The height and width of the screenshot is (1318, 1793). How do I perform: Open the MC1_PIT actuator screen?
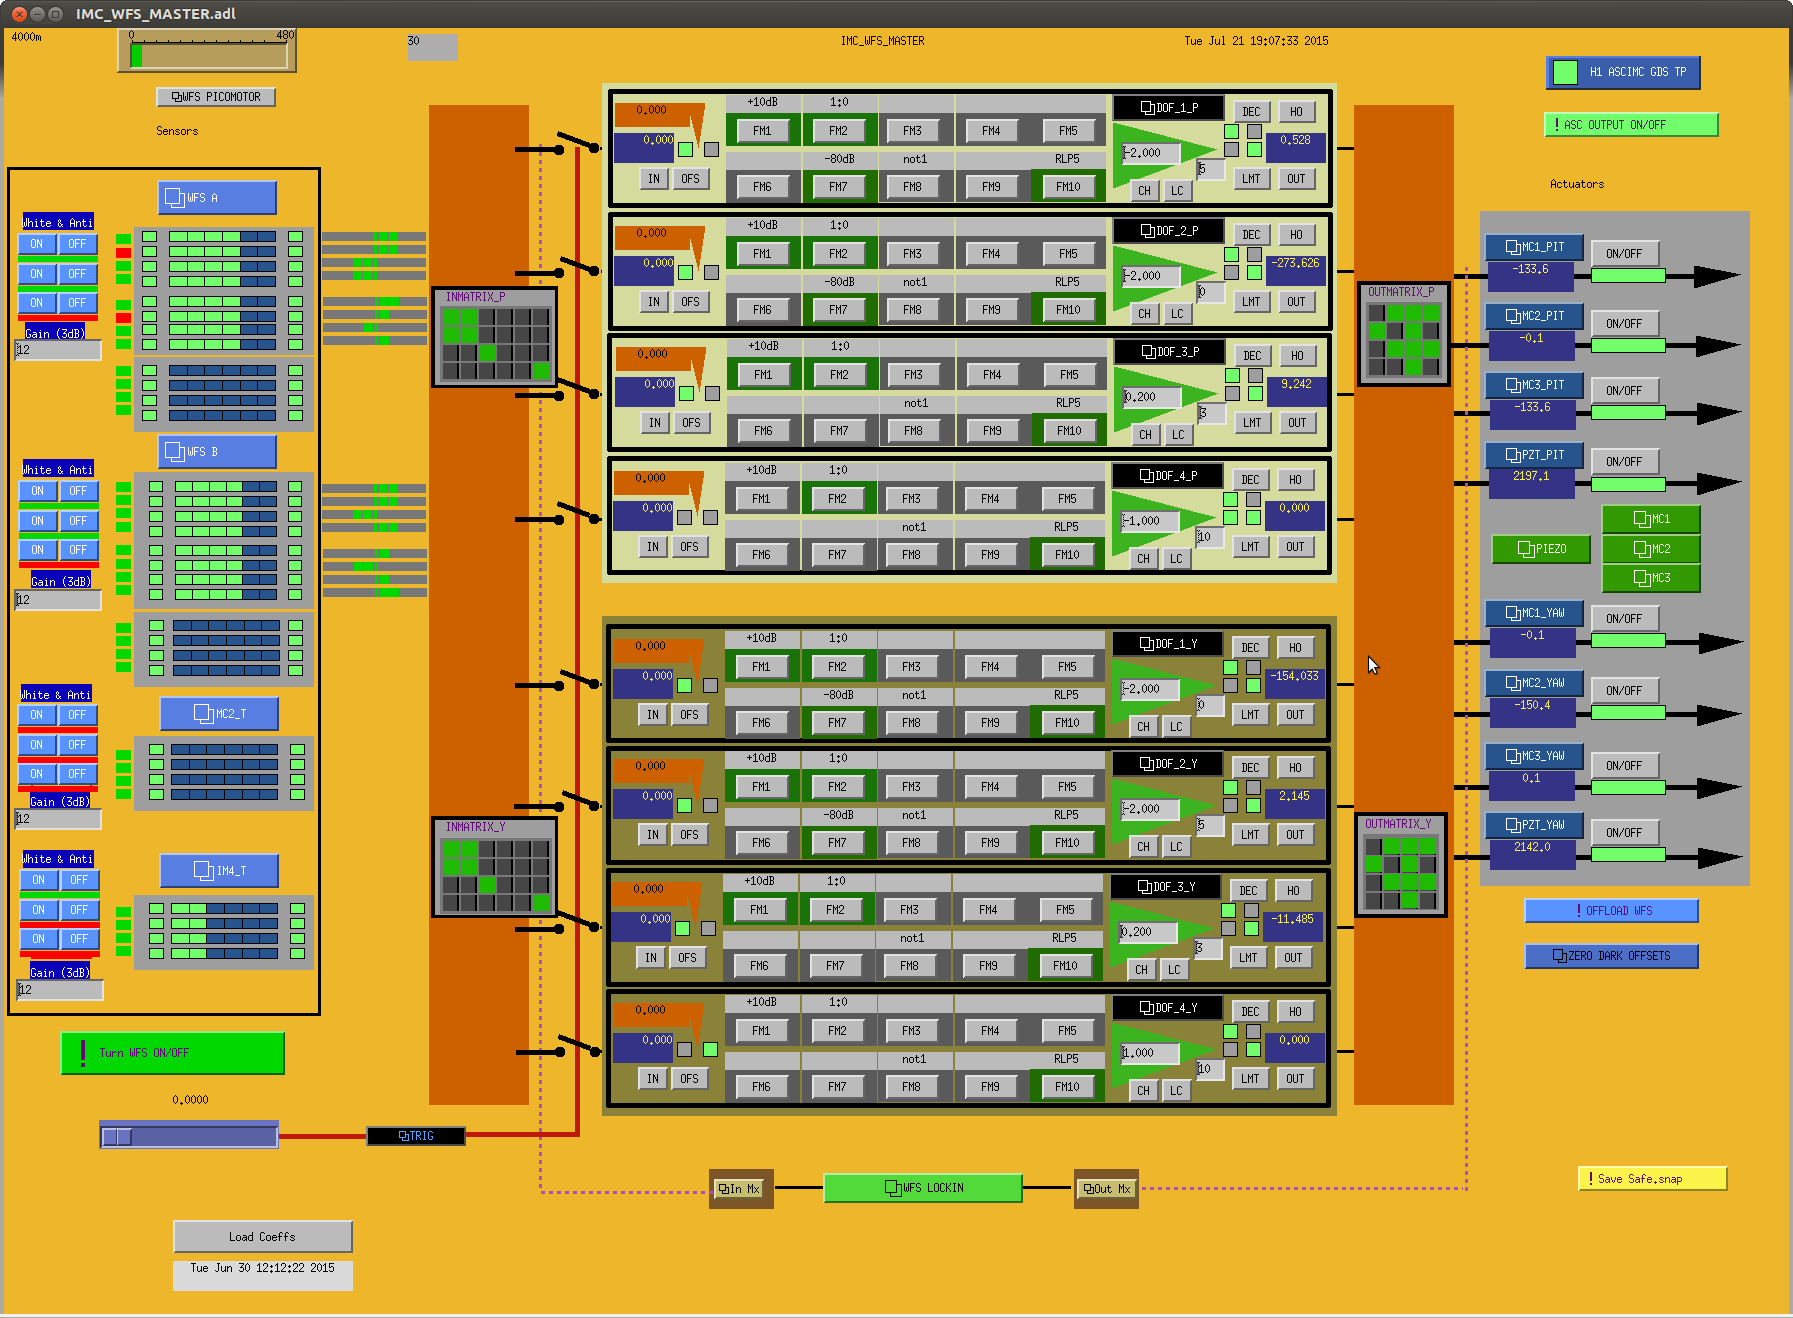(1535, 247)
